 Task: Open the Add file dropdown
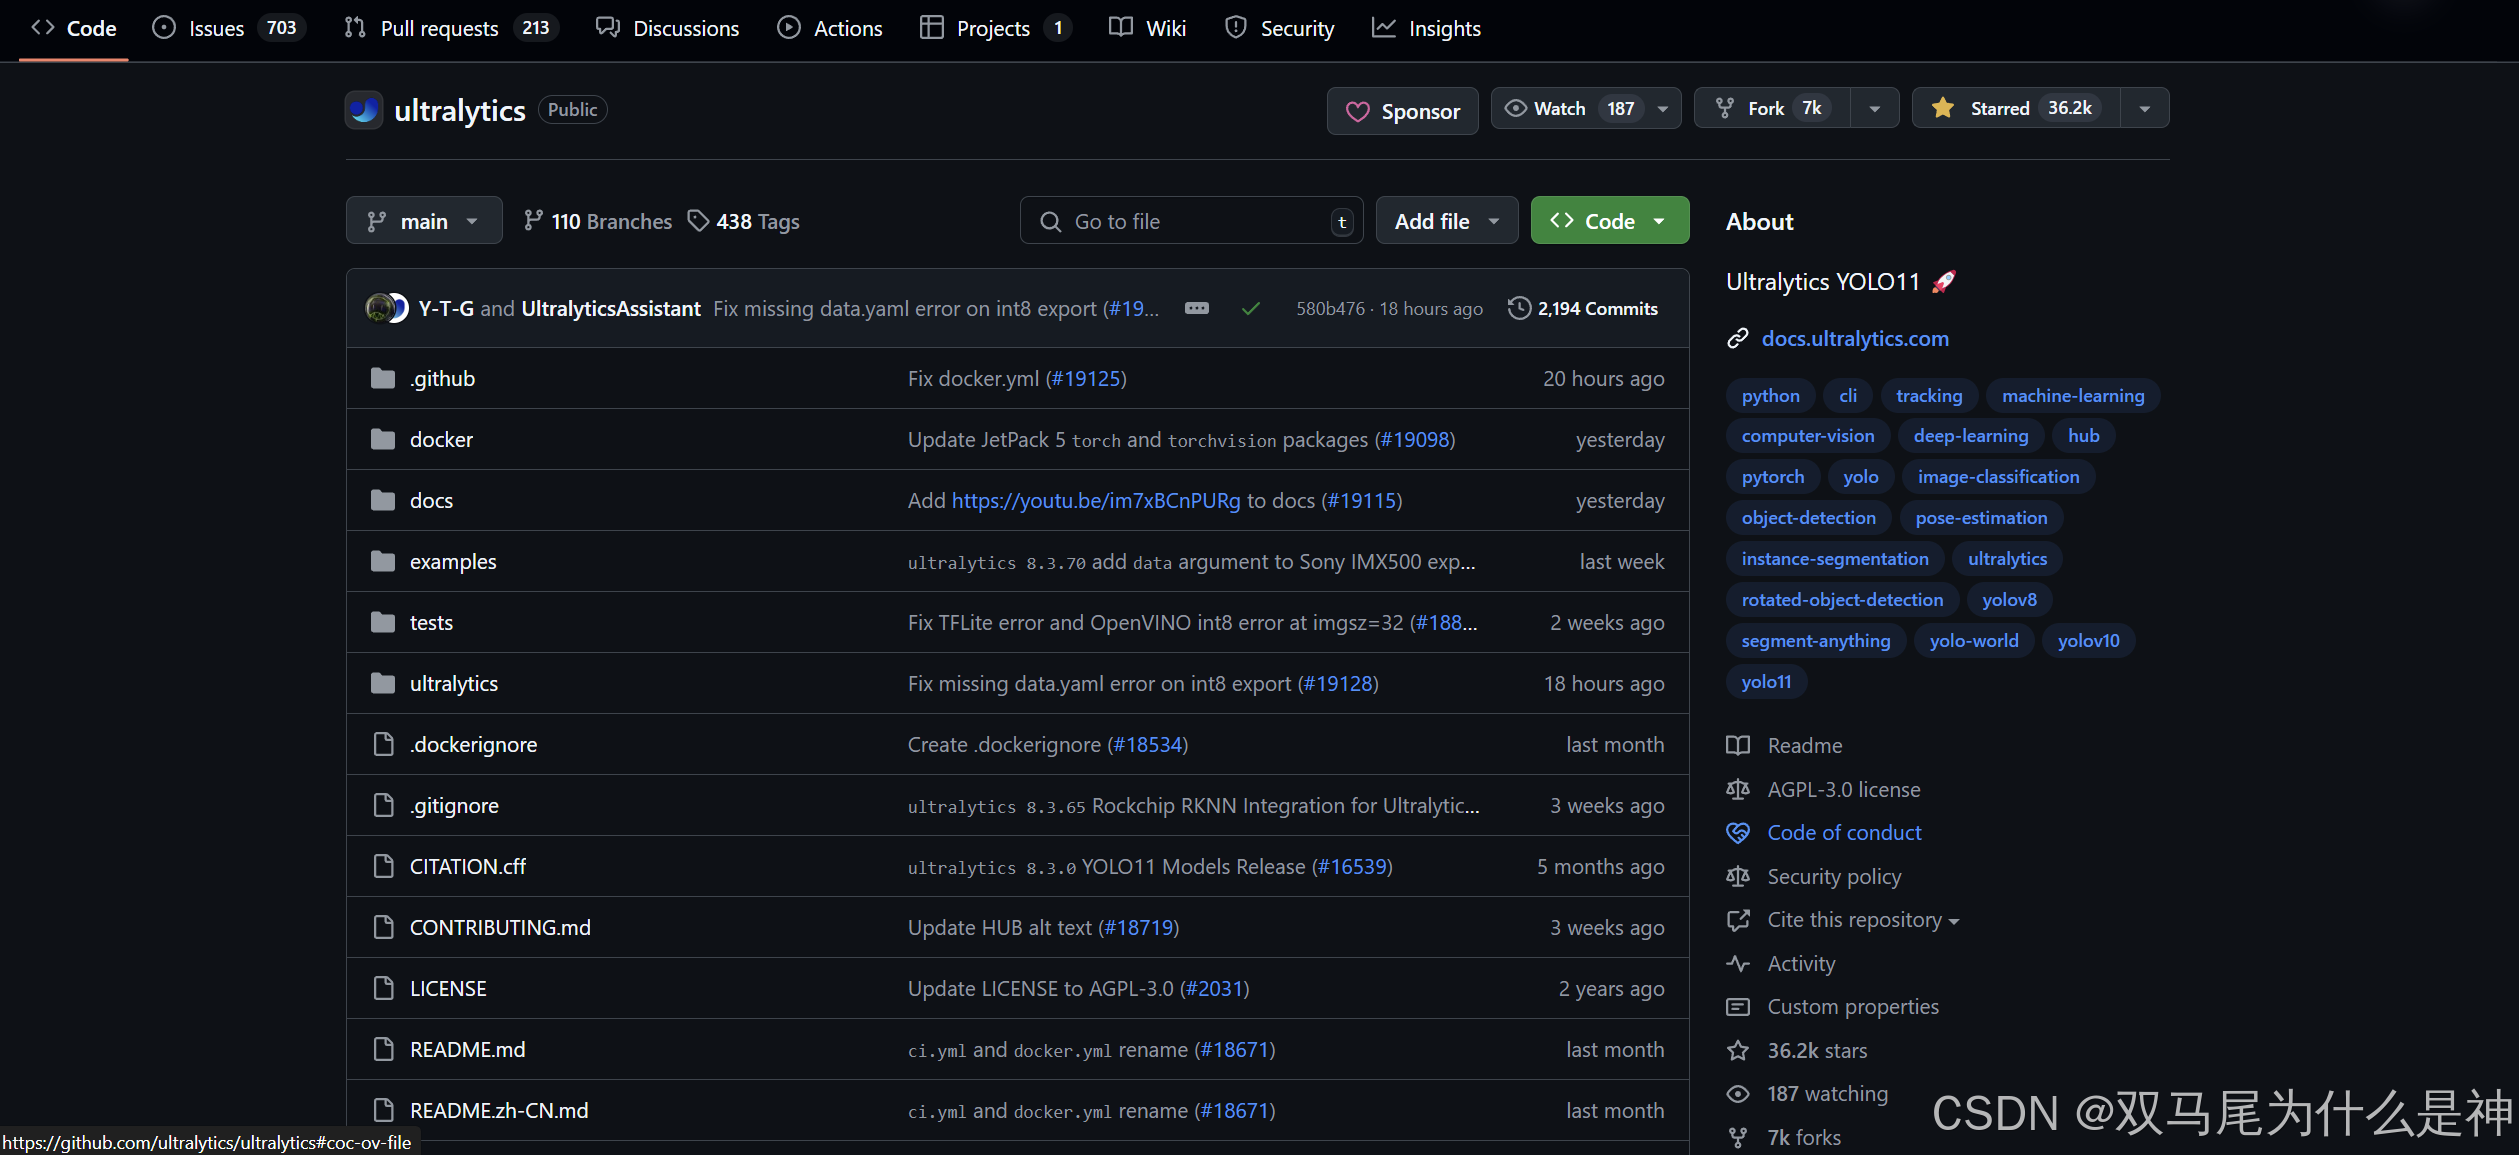[x=1446, y=221]
